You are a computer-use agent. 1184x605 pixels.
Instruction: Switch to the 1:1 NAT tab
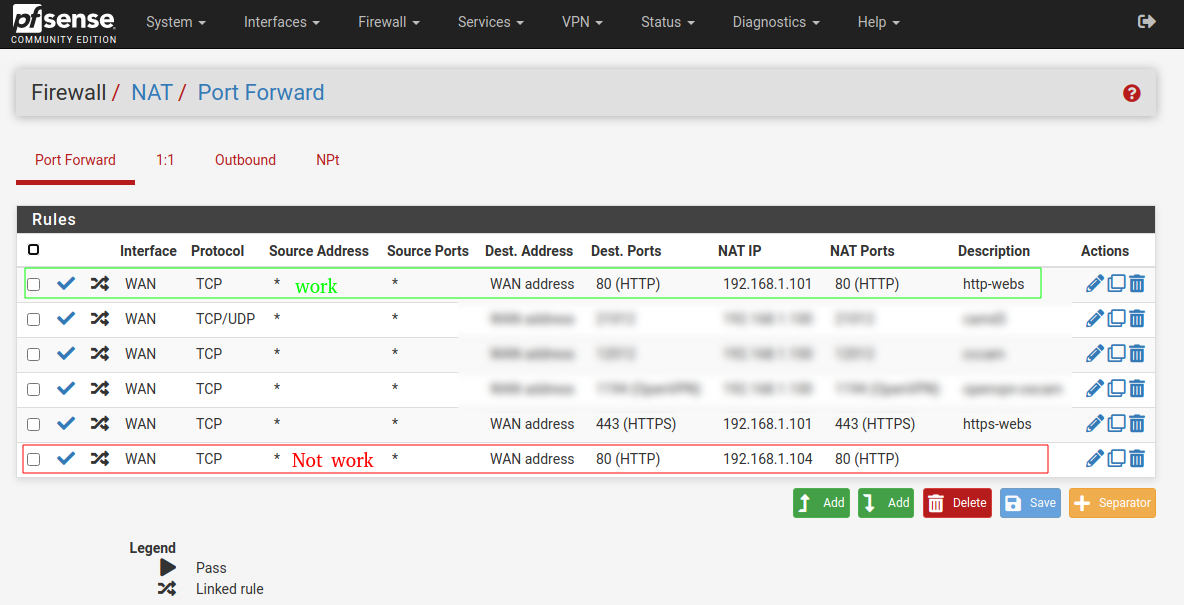tap(165, 160)
